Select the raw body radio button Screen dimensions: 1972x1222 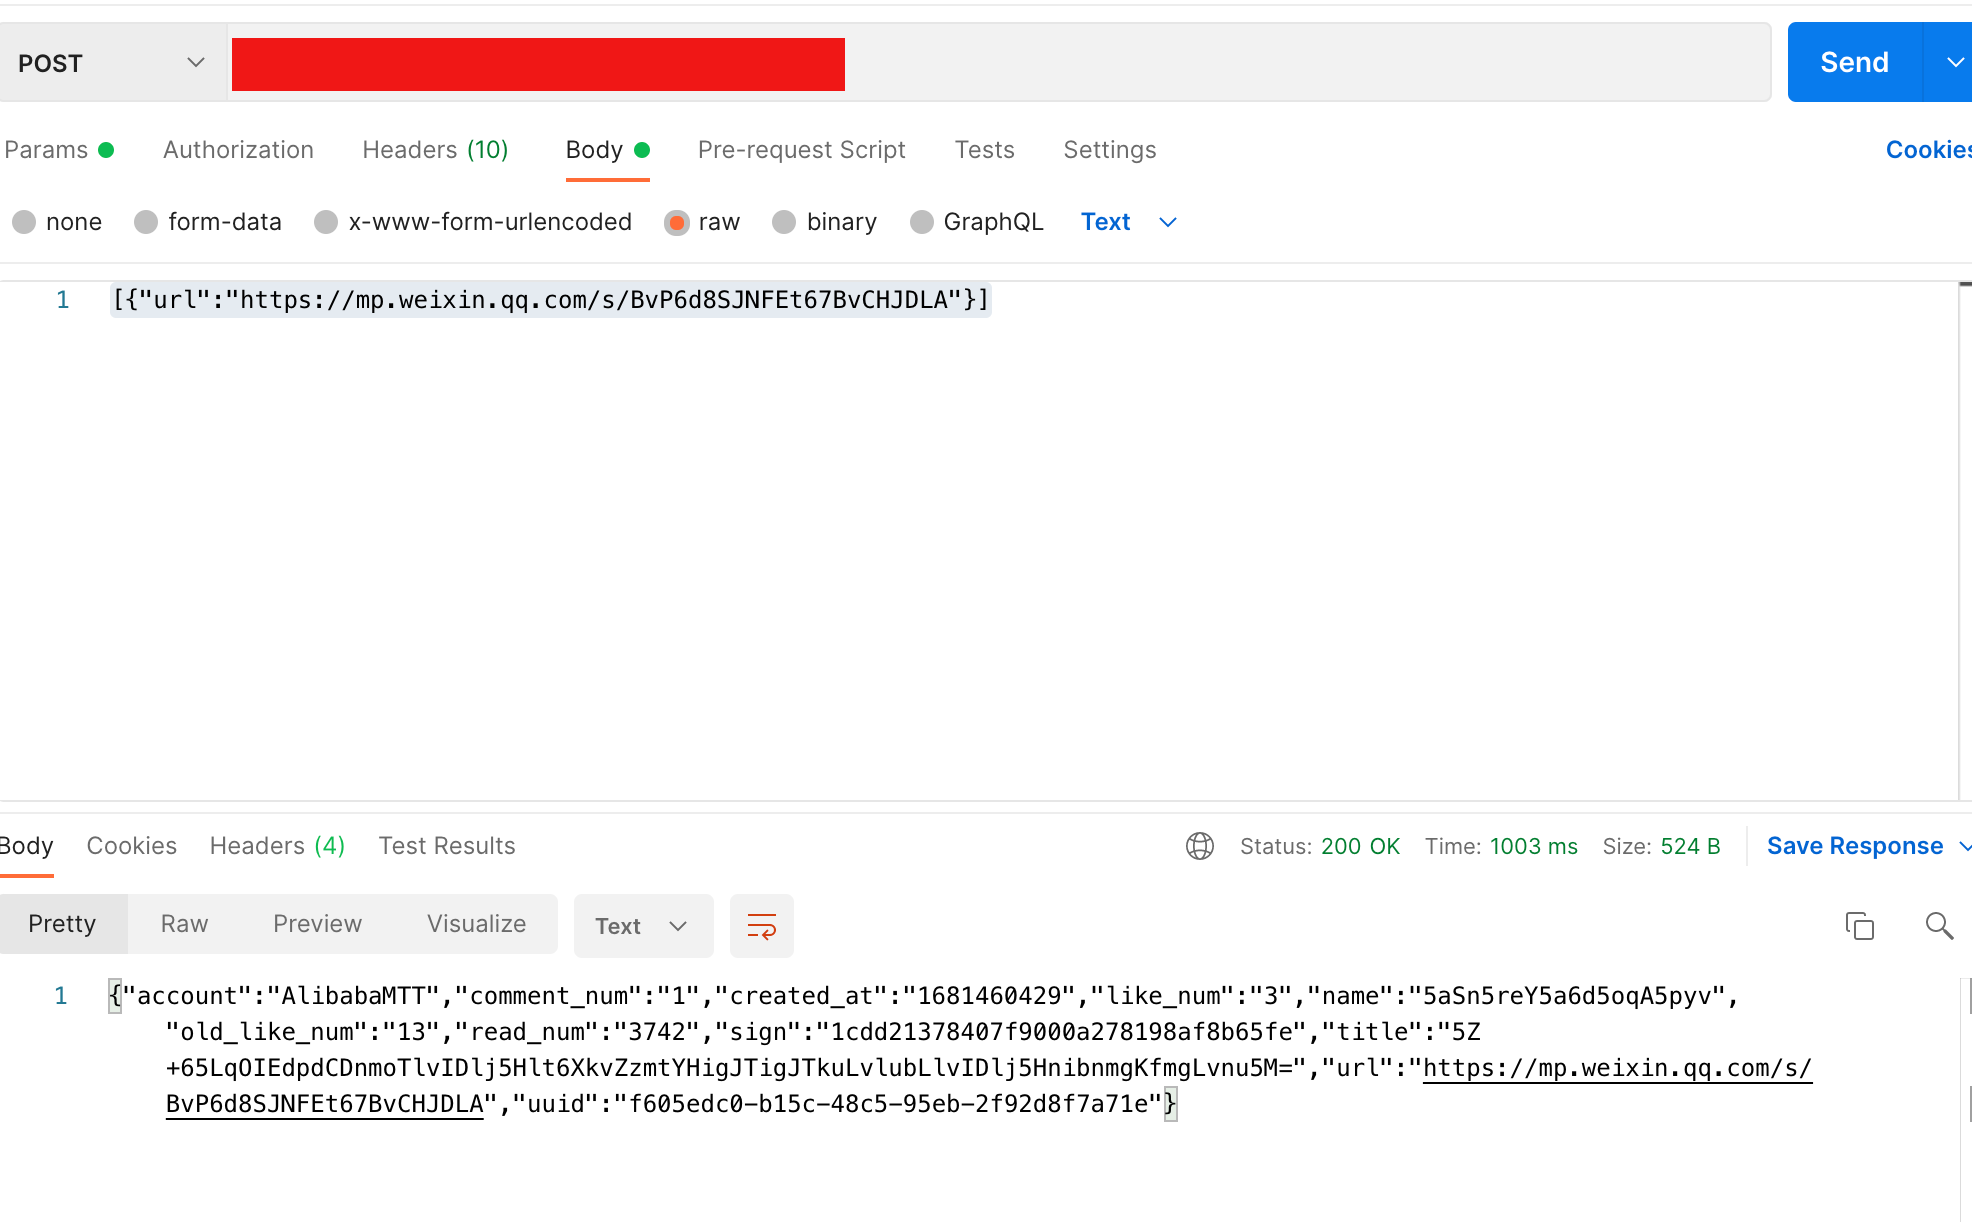point(677,222)
